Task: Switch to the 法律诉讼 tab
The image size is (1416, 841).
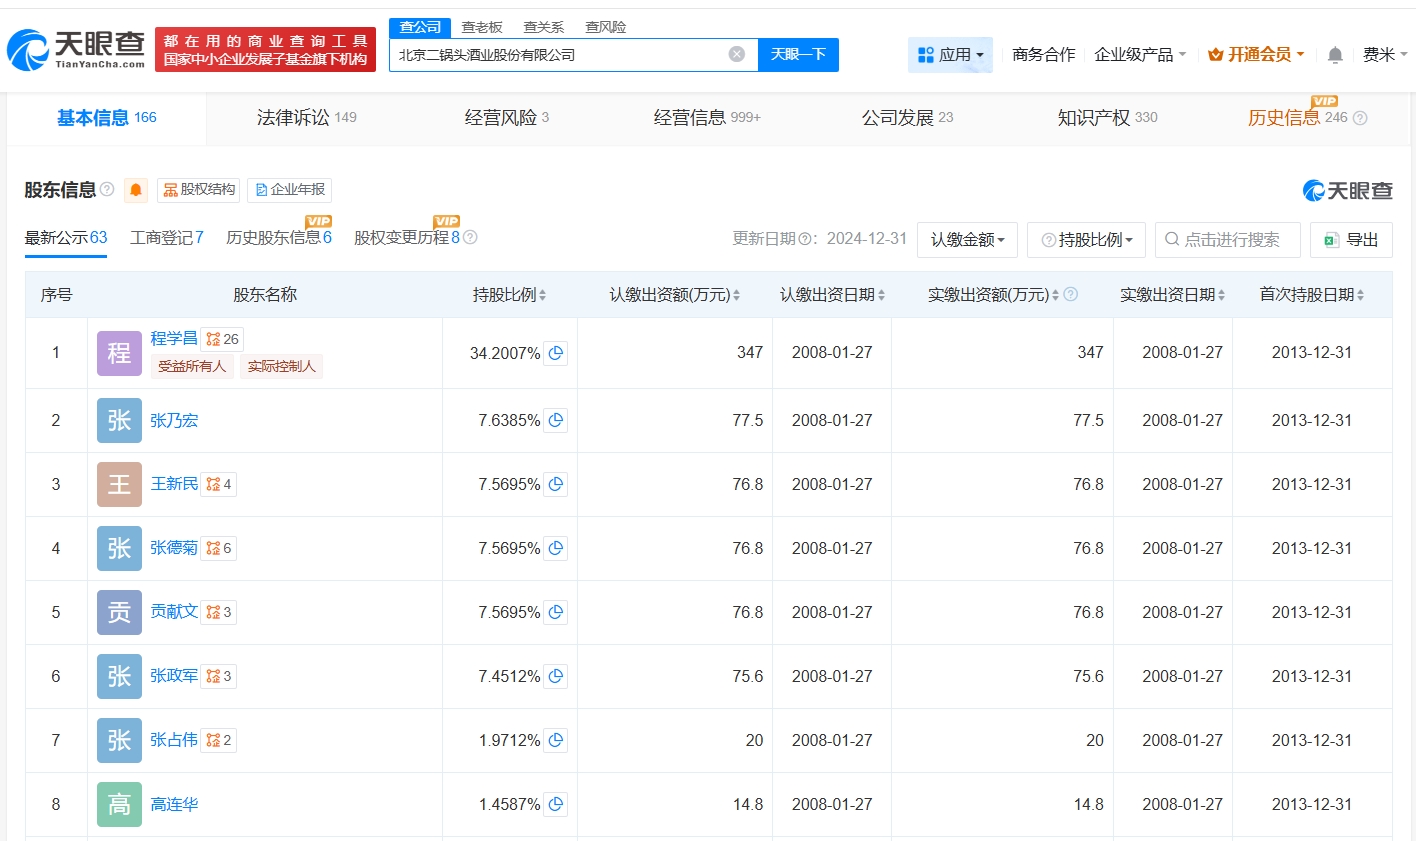Action: [305, 118]
